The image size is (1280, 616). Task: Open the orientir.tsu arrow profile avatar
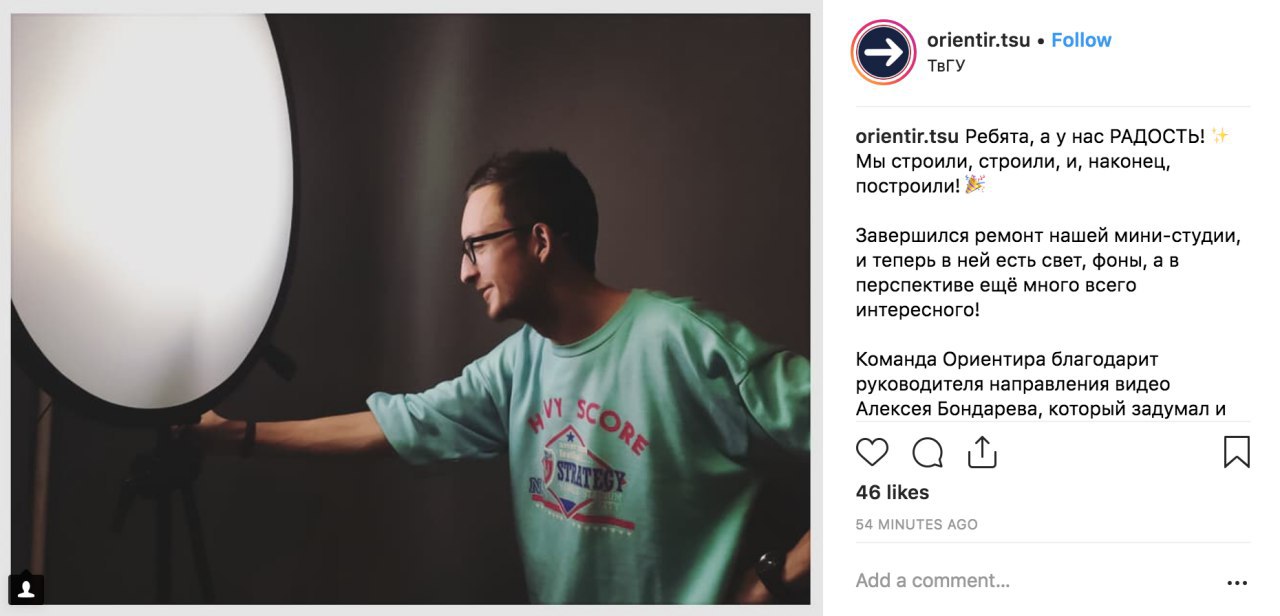[x=884, y=52]
